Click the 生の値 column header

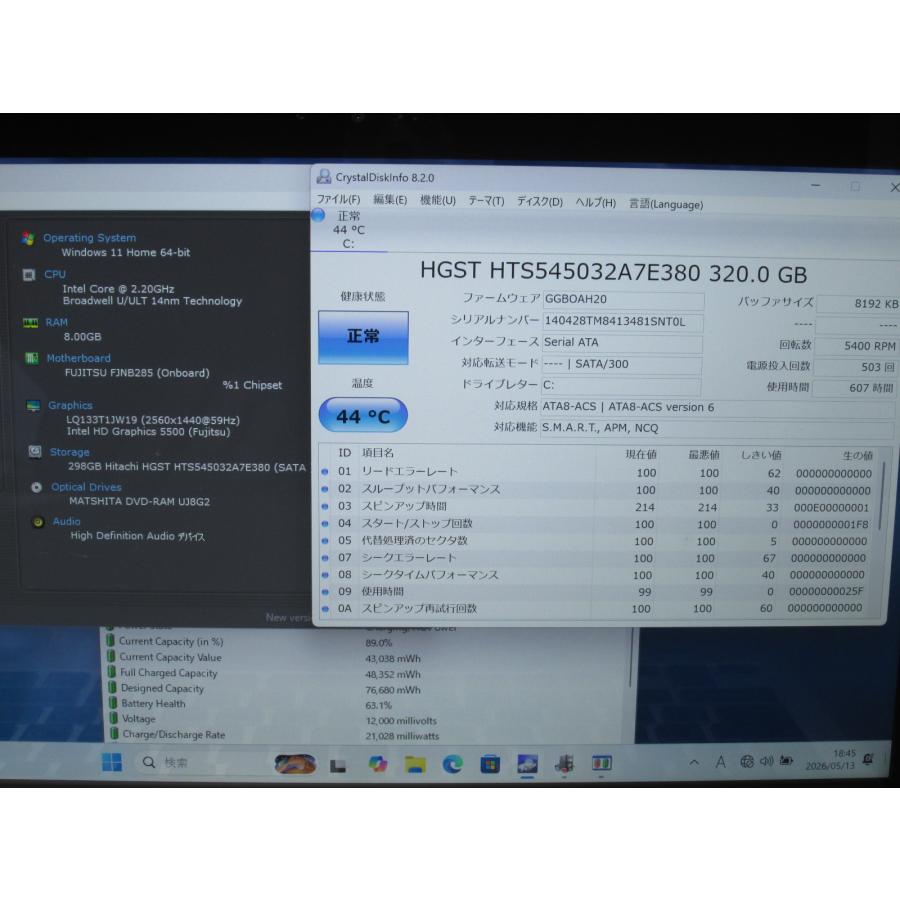pyautogui.click(x=858, y=456)
